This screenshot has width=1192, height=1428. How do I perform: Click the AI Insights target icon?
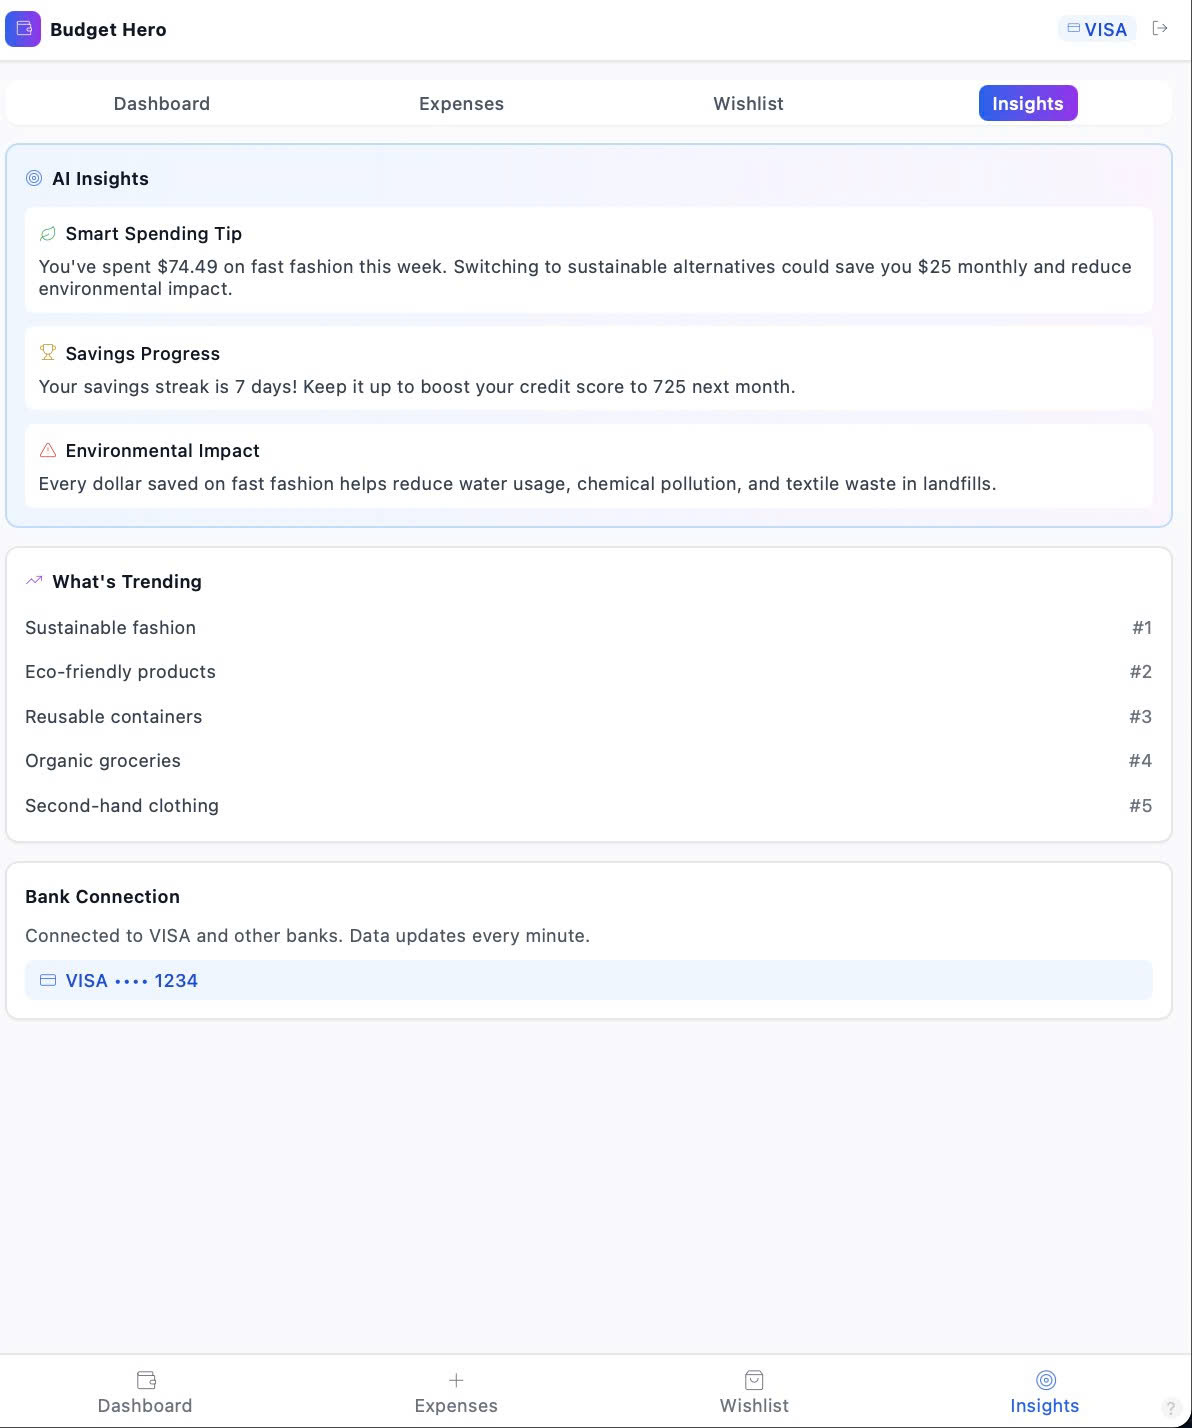click(x=34, y=178)
